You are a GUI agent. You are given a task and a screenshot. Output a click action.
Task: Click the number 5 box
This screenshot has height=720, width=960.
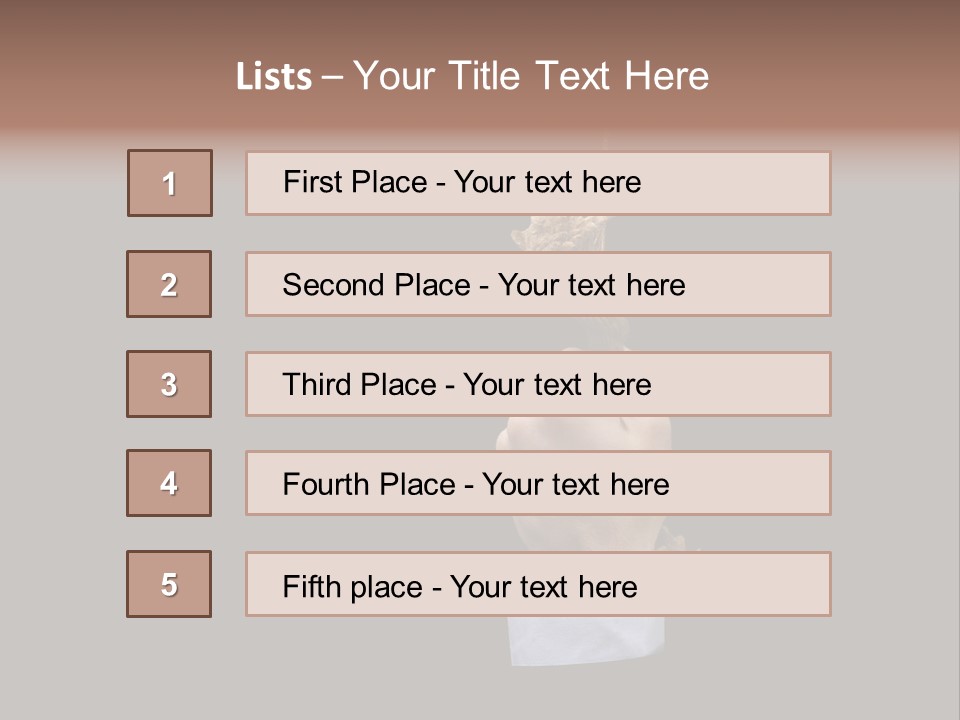[x=169, y=584]
